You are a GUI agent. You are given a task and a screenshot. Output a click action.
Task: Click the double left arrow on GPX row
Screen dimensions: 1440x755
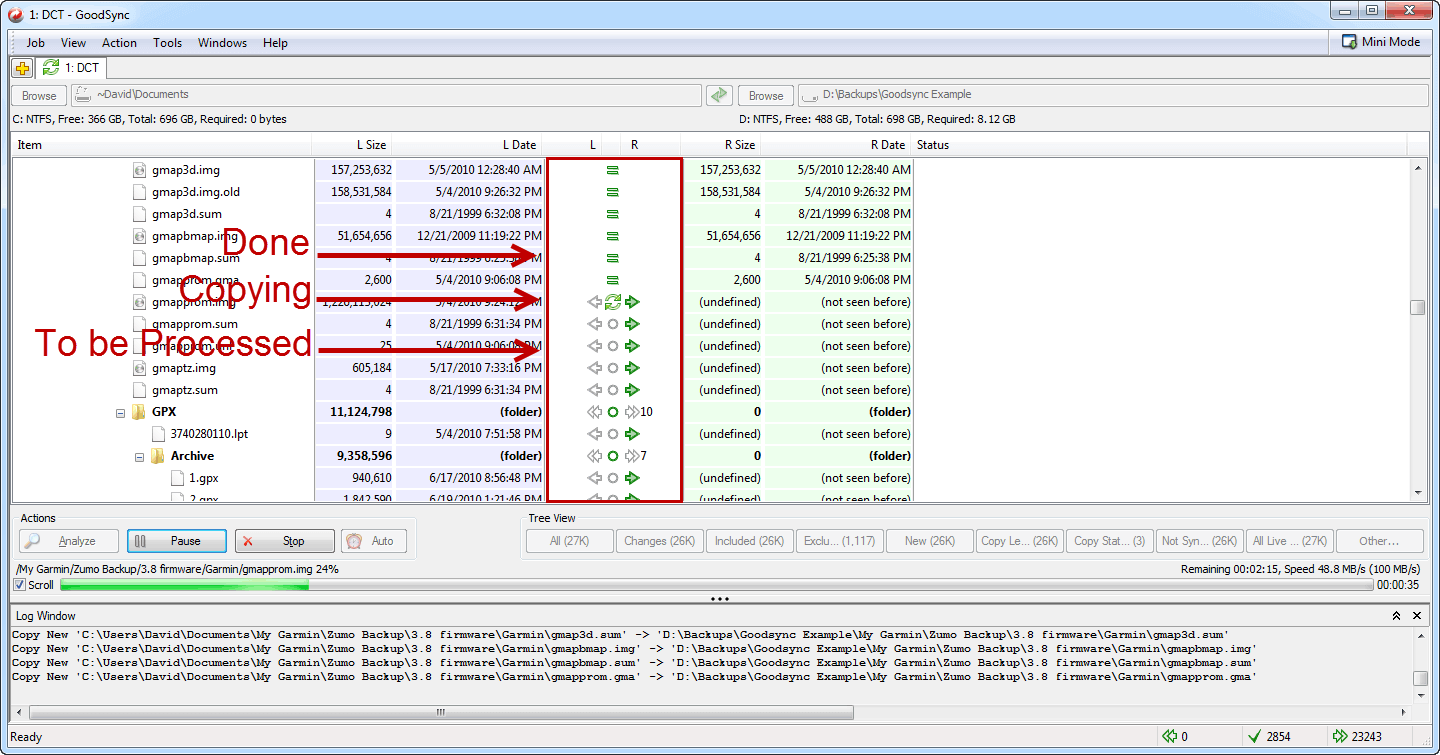coord(594,412)
